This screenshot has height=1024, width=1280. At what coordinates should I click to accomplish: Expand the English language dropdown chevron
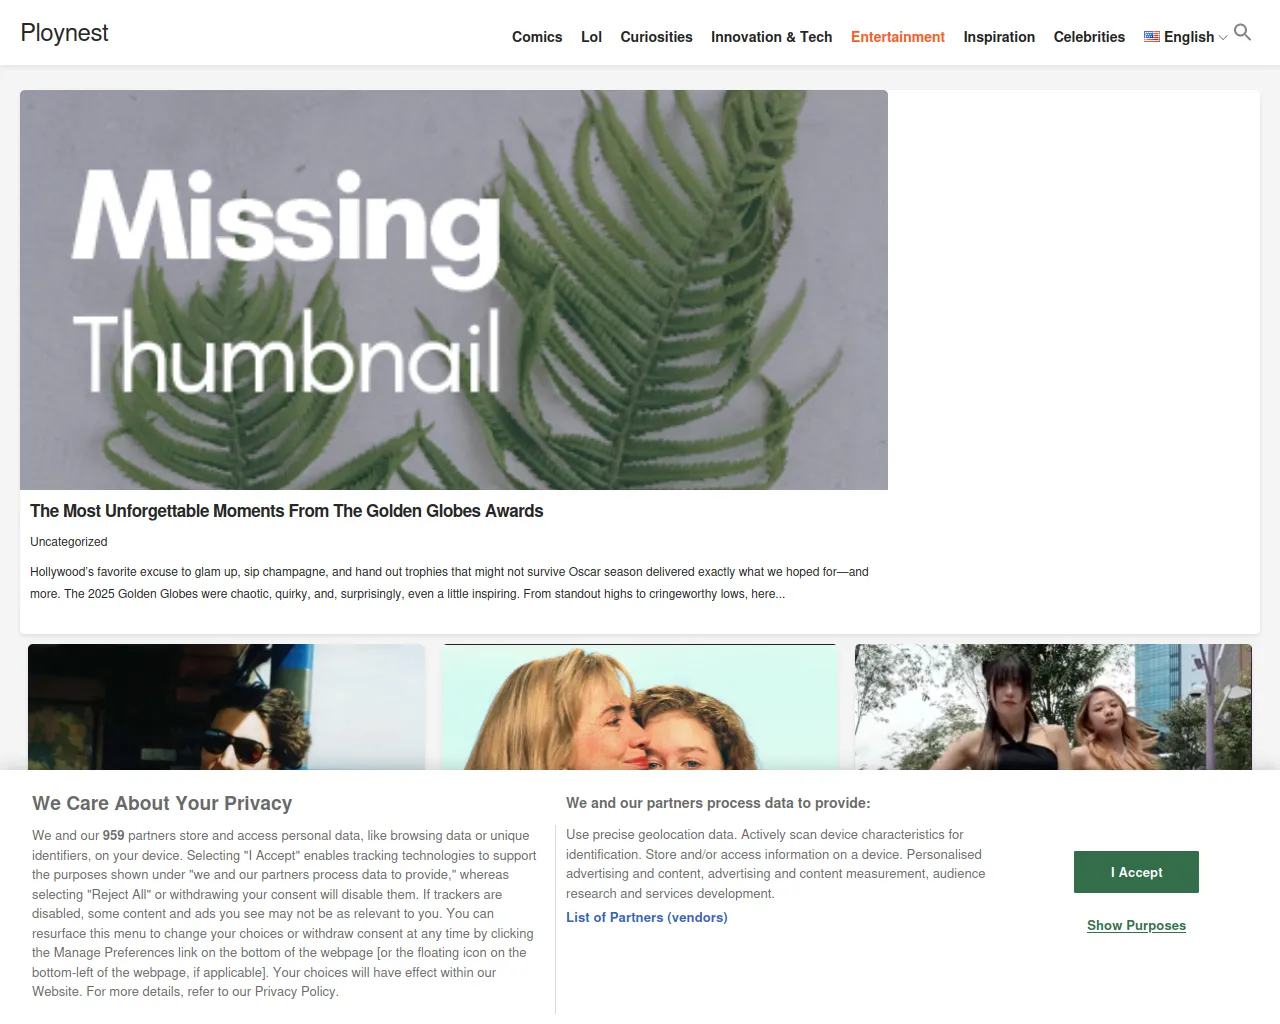pyautogui.click(x=1223, y=38)
